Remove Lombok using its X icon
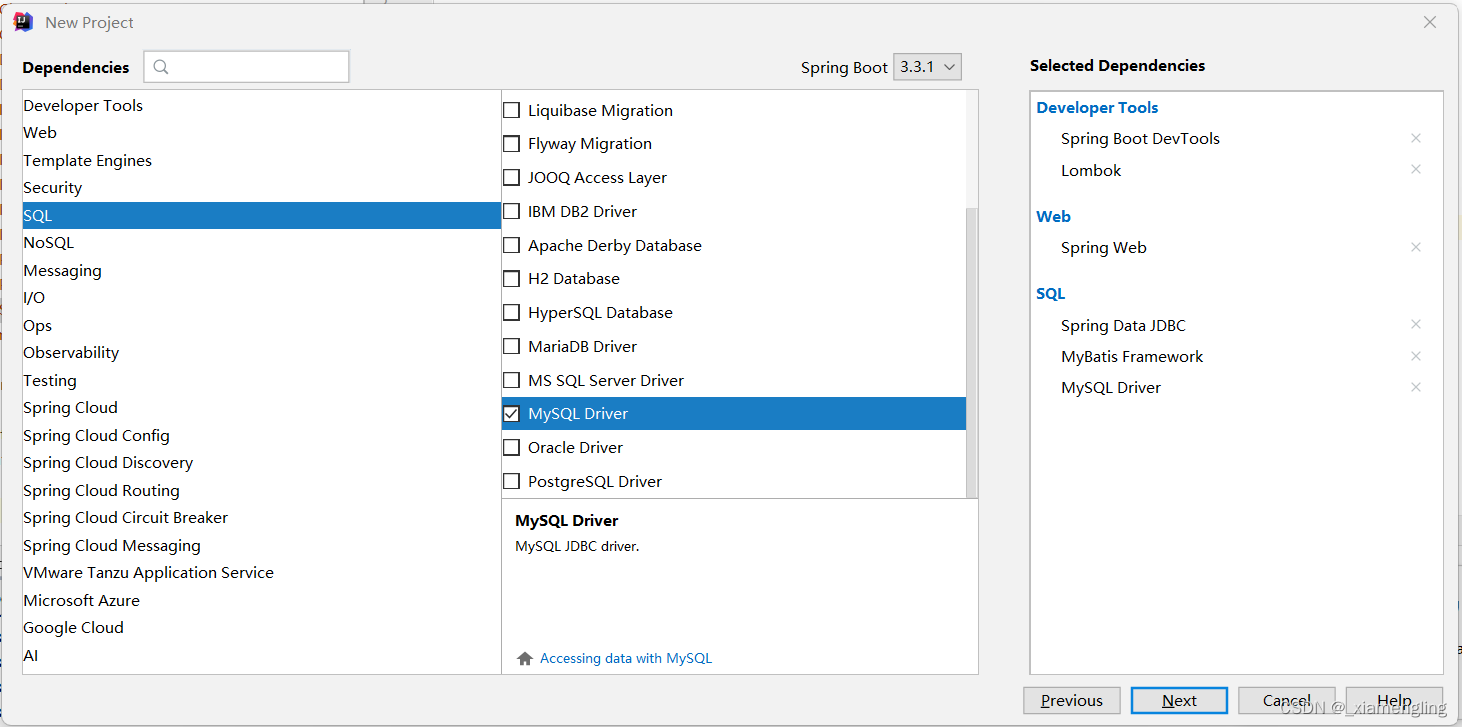Screen dimensions: 1462x727 point(1415,170)
